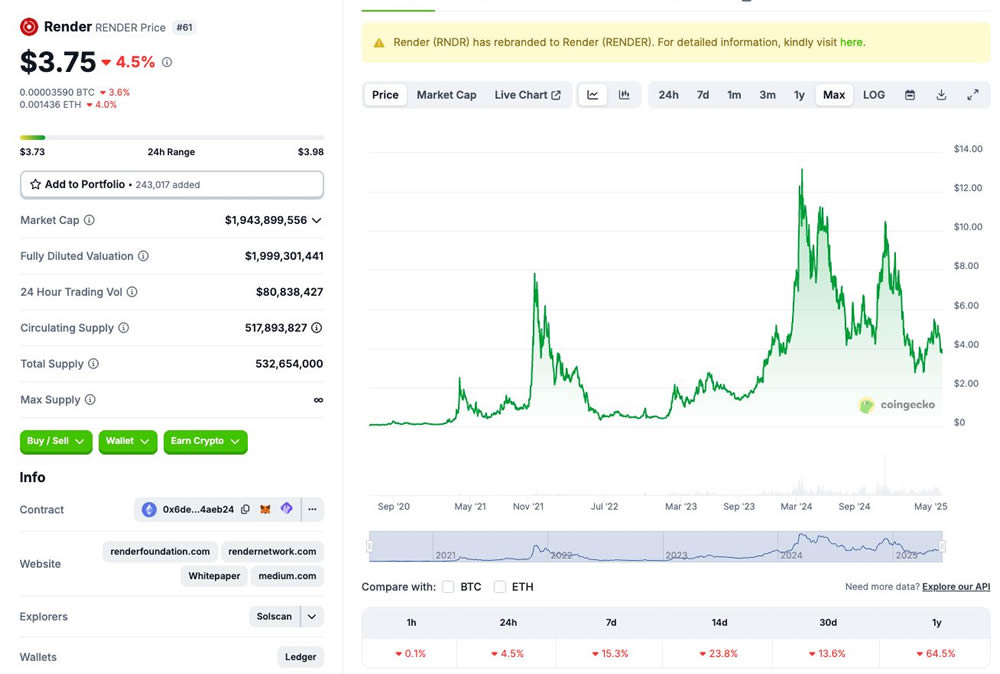Screen dimensions: 1000x674
Task: Open the Wallet dropdown
Action: pos(128,441)
